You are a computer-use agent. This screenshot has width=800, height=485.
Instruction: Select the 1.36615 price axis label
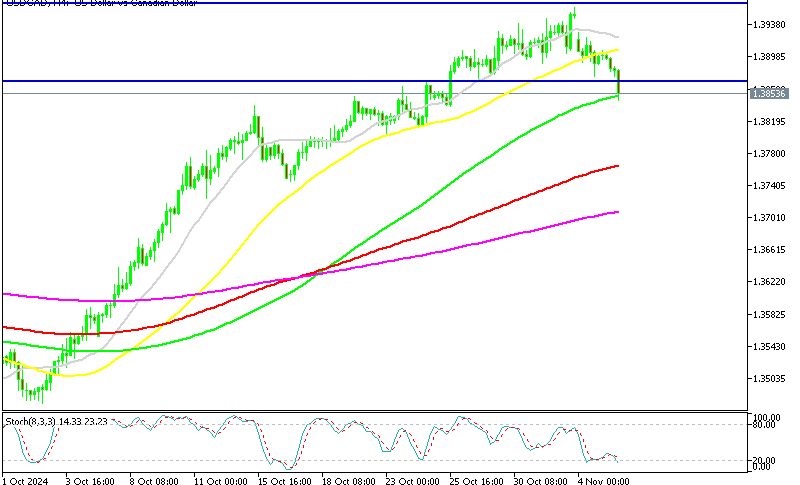(x=768, y=250)
